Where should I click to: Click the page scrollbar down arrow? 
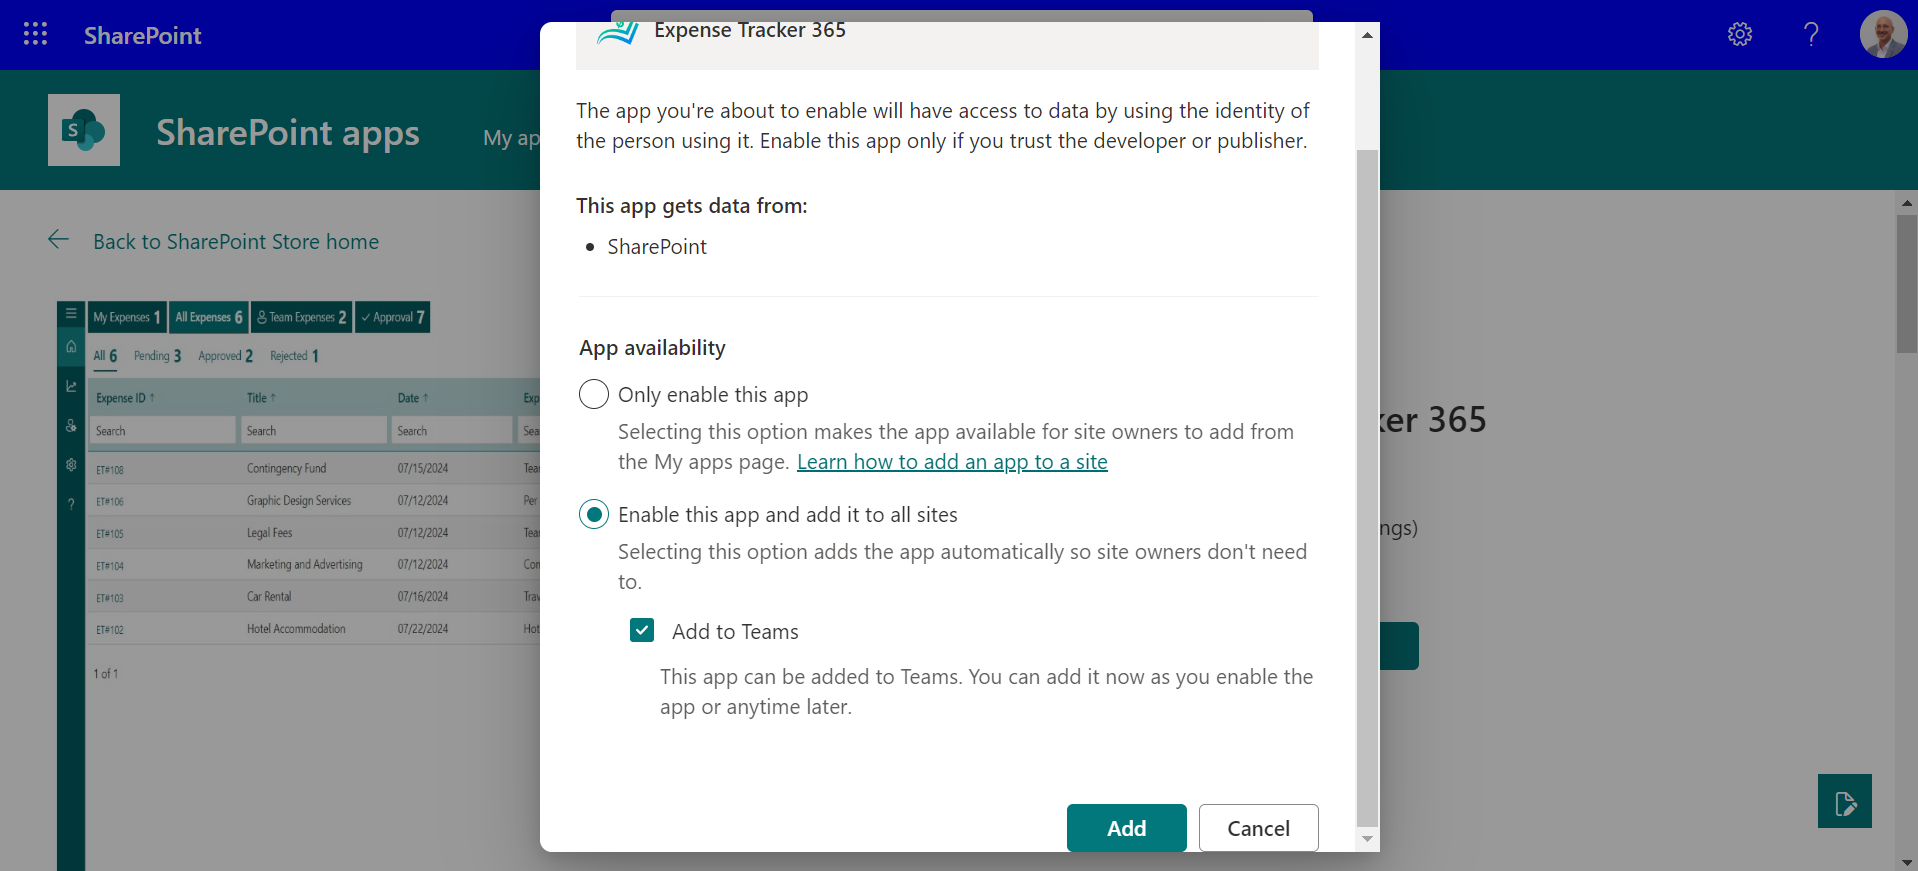coord(1907,862)
